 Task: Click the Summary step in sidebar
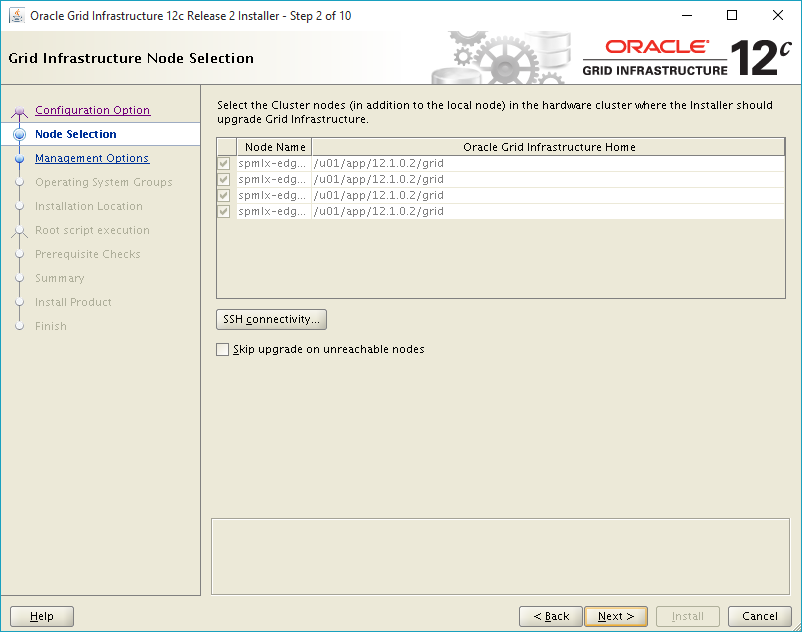point(60,278)
